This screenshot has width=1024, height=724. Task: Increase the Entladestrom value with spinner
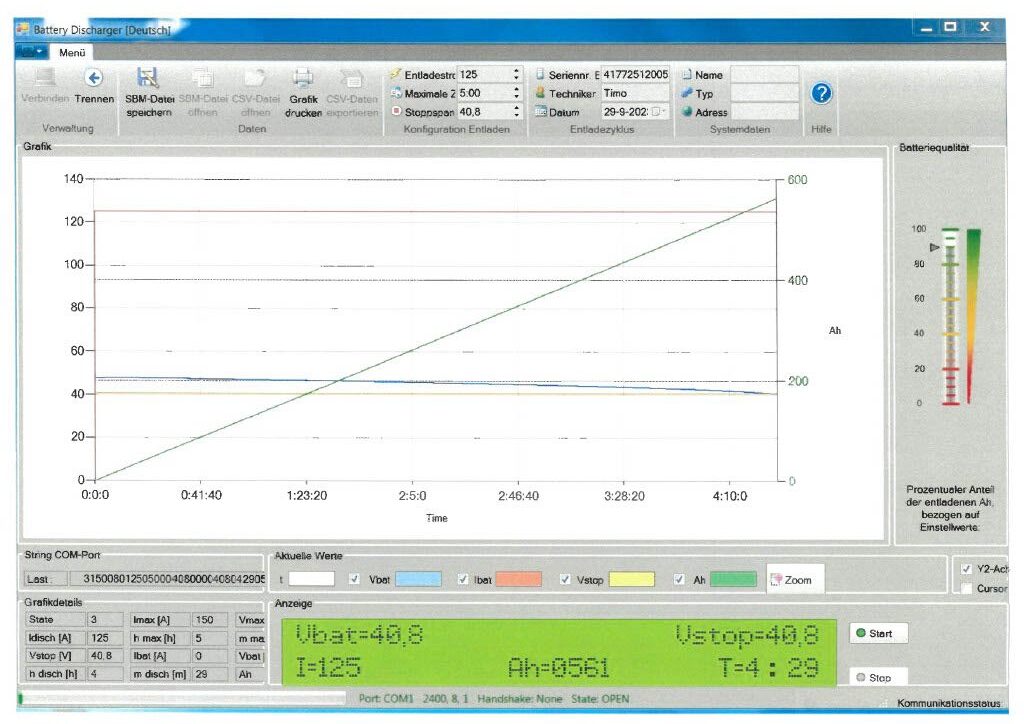(x=516, y=71)
